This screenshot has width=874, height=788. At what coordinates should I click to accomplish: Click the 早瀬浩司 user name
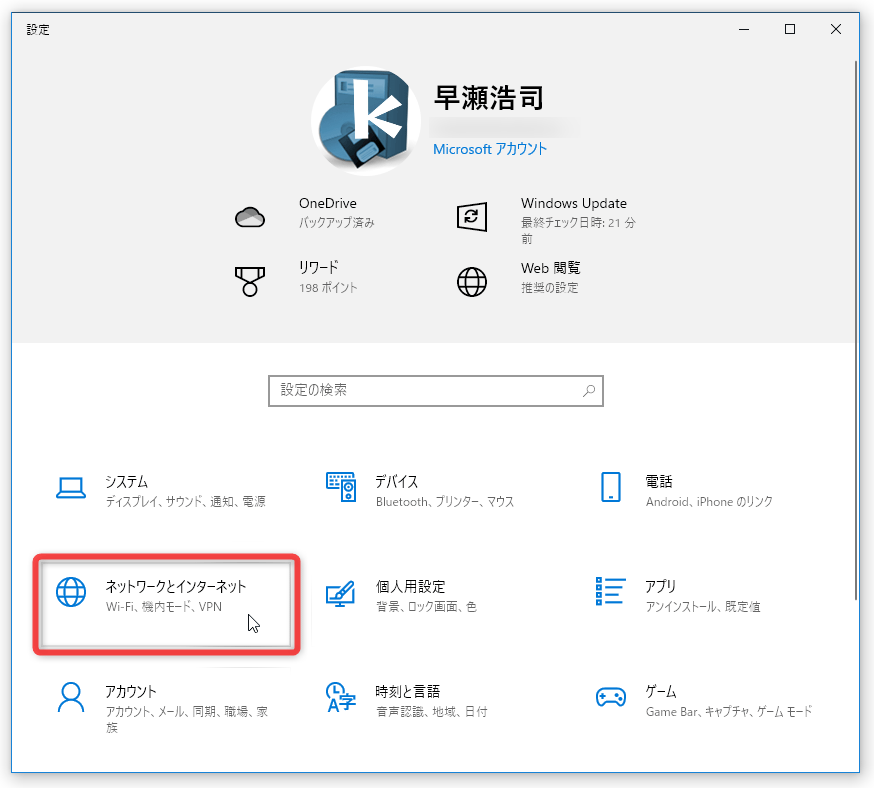tap(488, 98)
